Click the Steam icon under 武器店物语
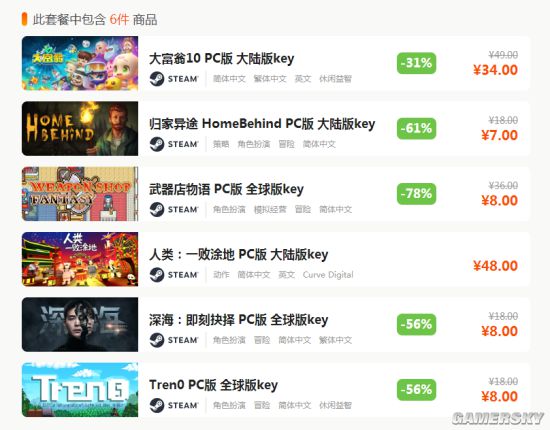 pos(157,209)
